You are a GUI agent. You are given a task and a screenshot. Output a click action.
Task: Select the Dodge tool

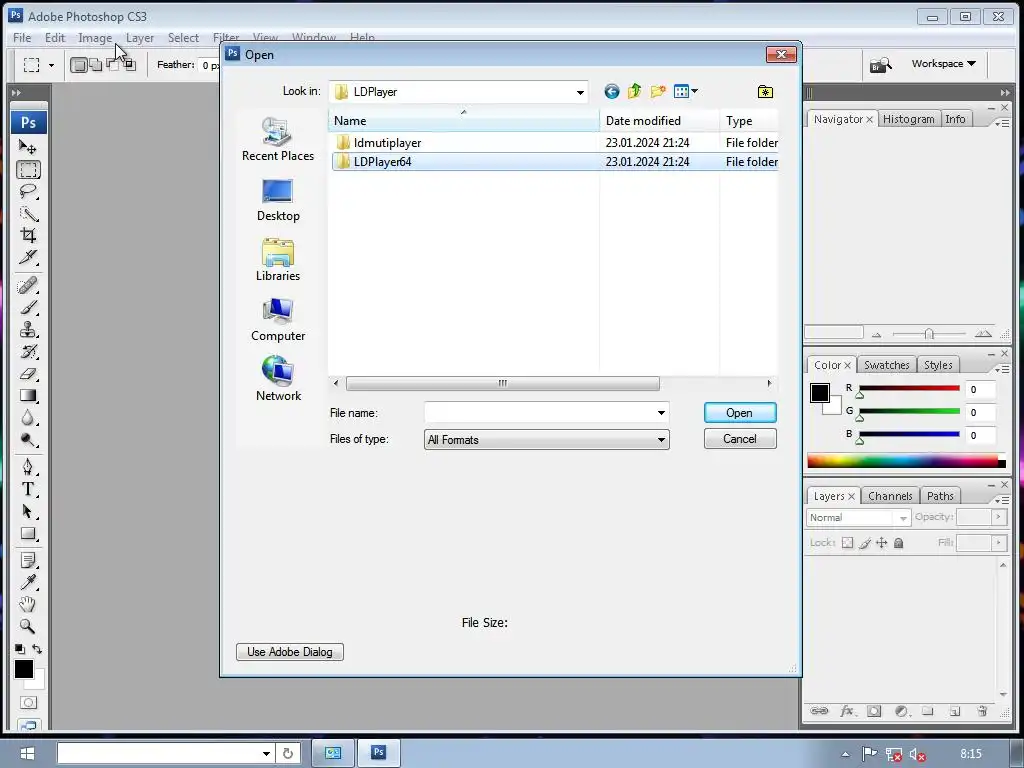[x=28, y=440]
